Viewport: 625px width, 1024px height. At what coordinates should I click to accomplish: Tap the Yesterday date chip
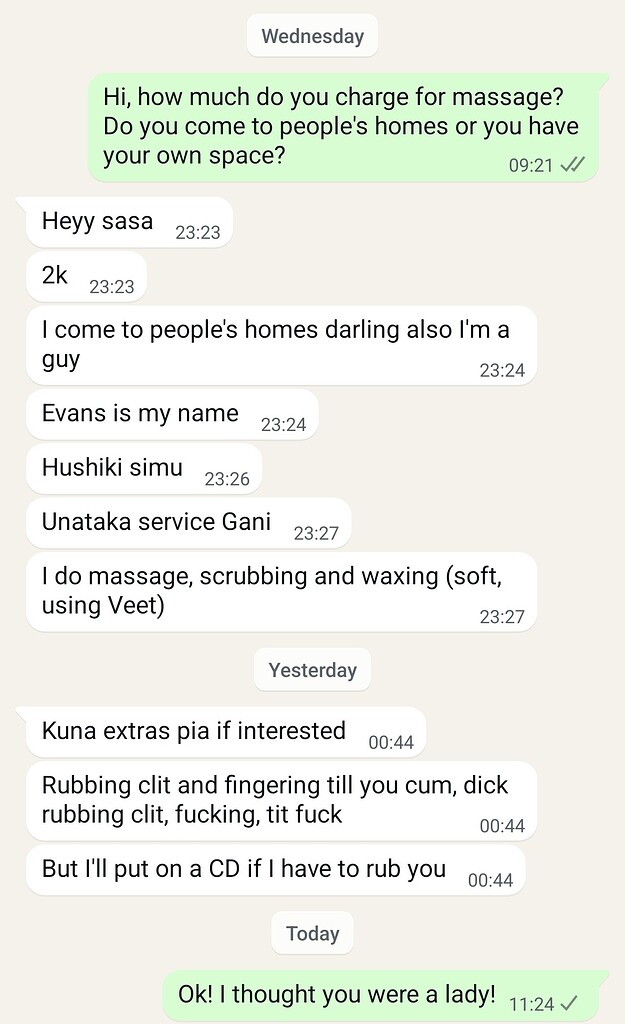click(312, 670)
